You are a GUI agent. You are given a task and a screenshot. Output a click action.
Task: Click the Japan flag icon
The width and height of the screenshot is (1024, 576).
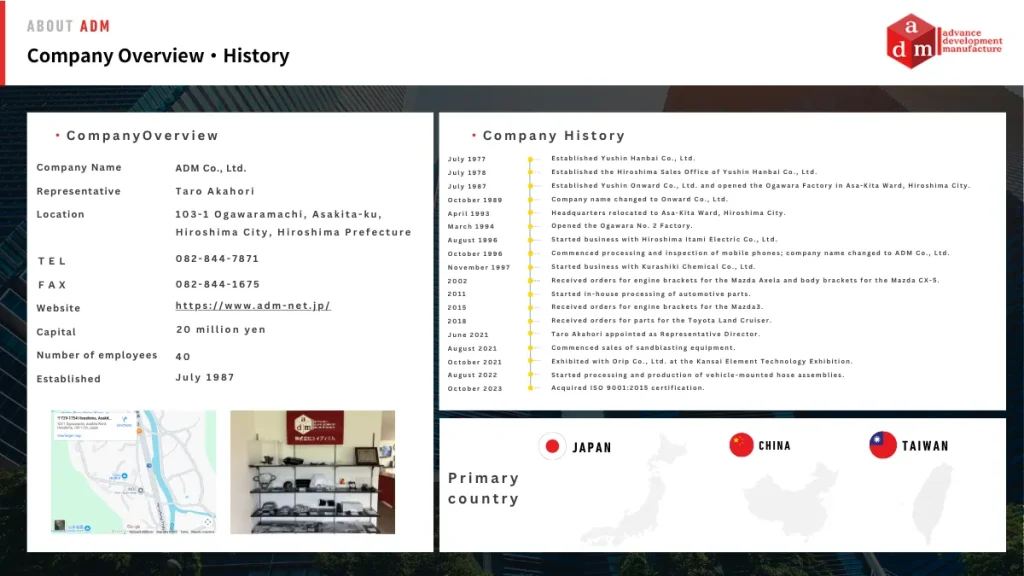[x=552, y=446]
